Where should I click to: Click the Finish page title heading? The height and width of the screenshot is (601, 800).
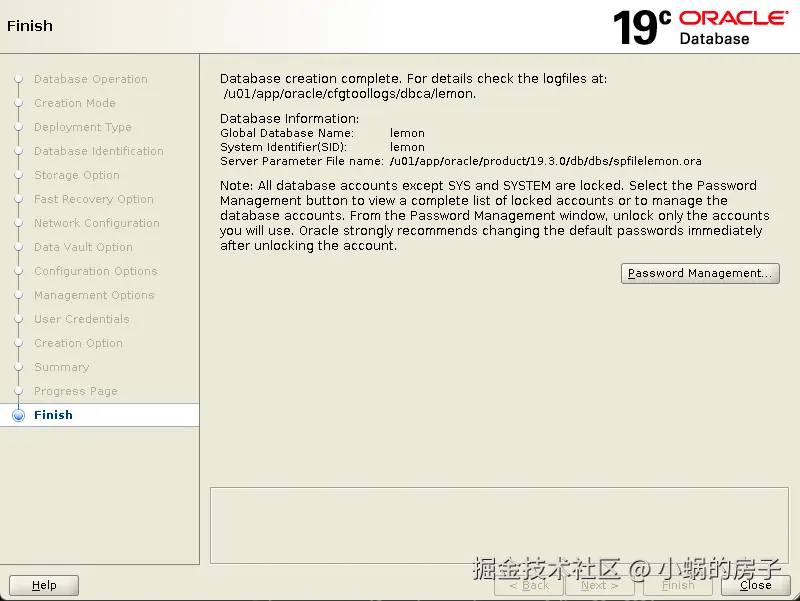[x=30, y=26]
